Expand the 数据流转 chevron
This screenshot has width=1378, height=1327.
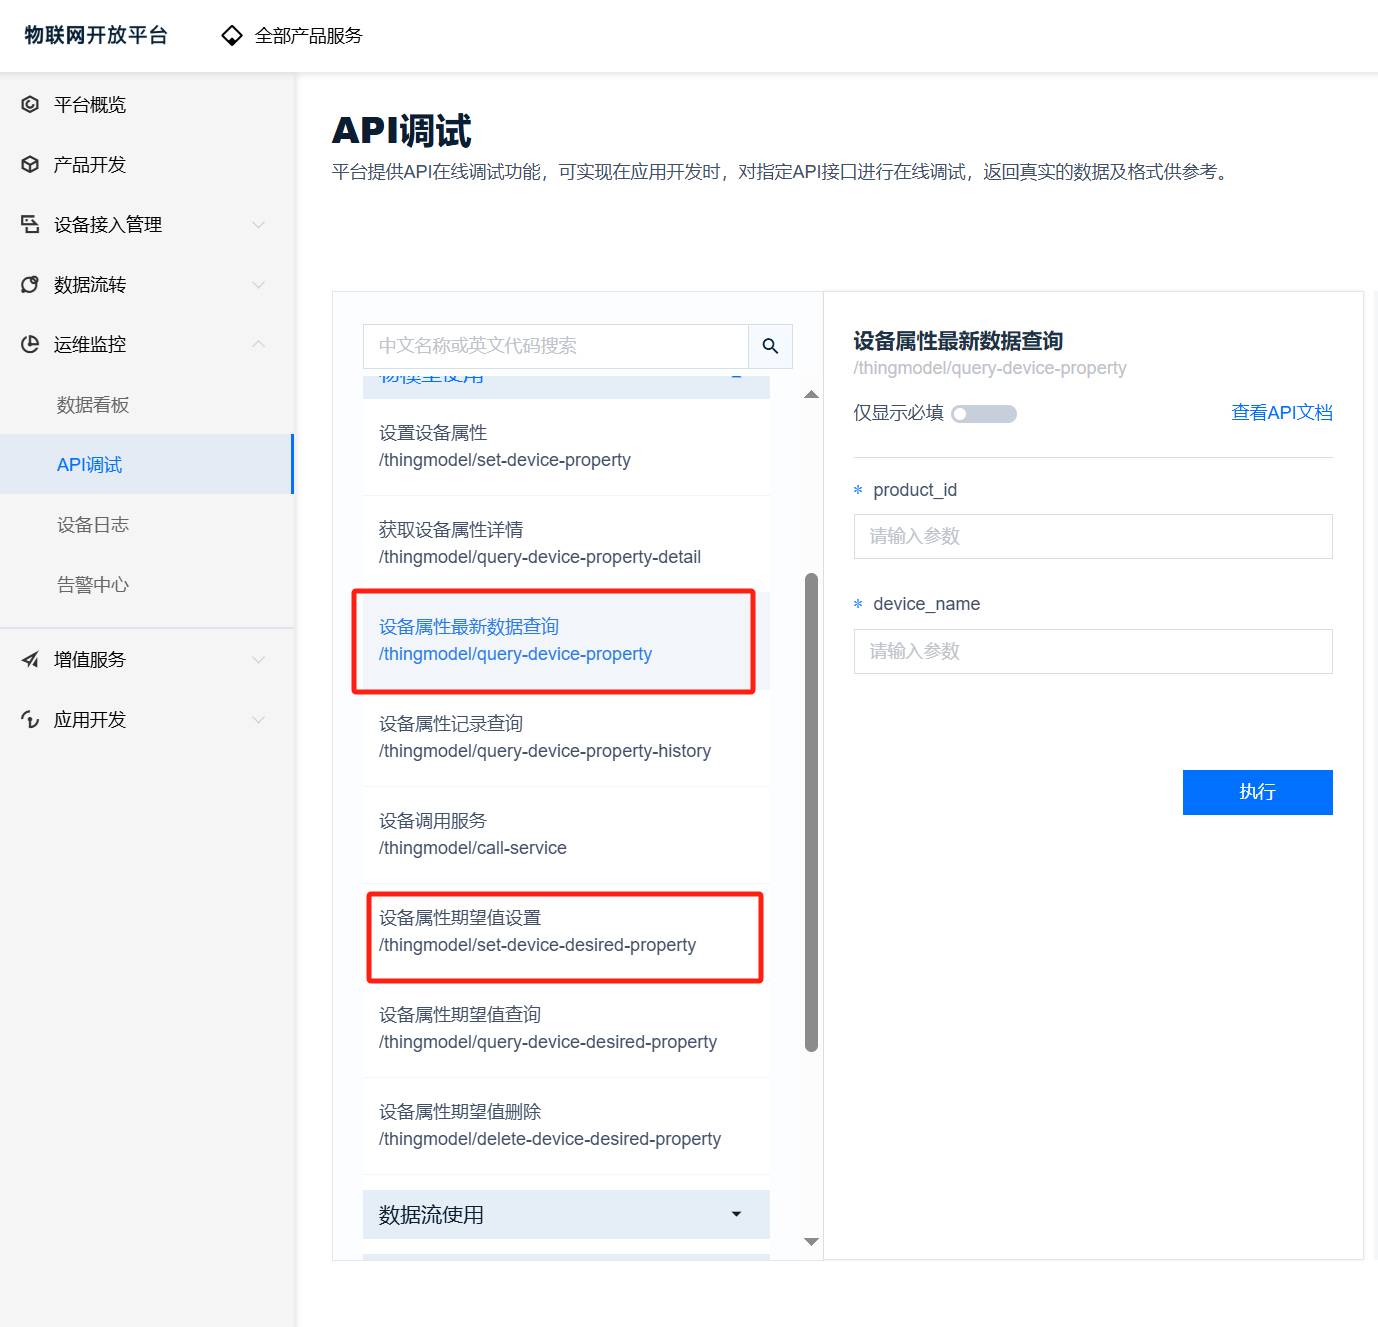[259, 284]
